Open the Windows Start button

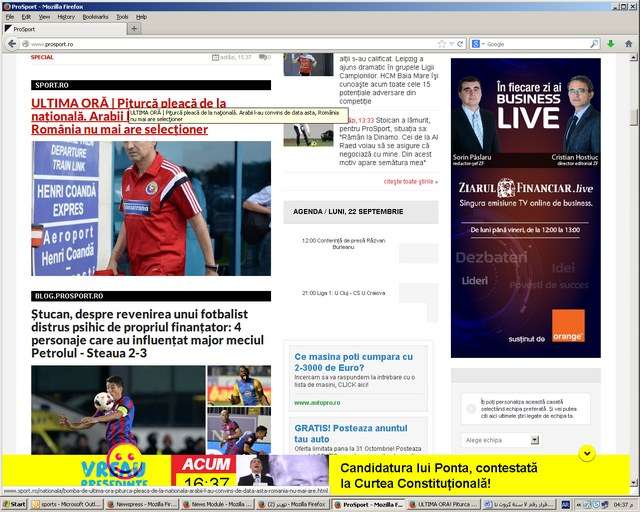14,505
